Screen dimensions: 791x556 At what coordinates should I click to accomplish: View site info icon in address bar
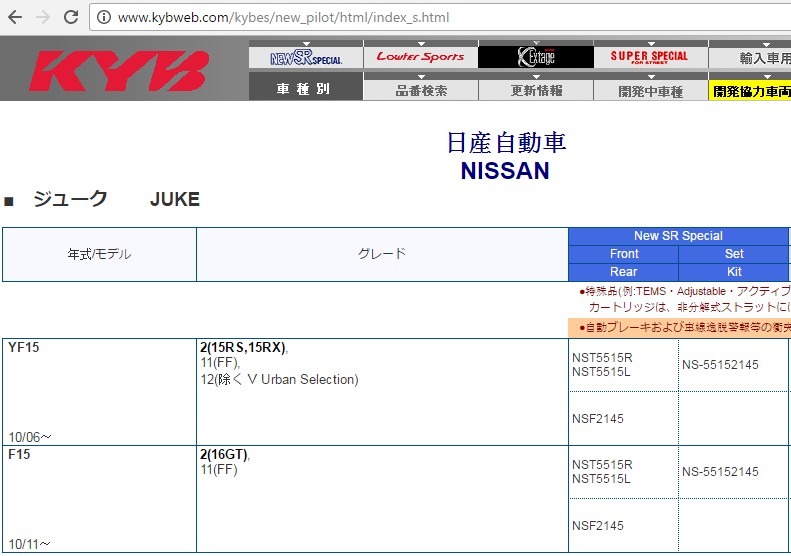[x=103, y=18]
